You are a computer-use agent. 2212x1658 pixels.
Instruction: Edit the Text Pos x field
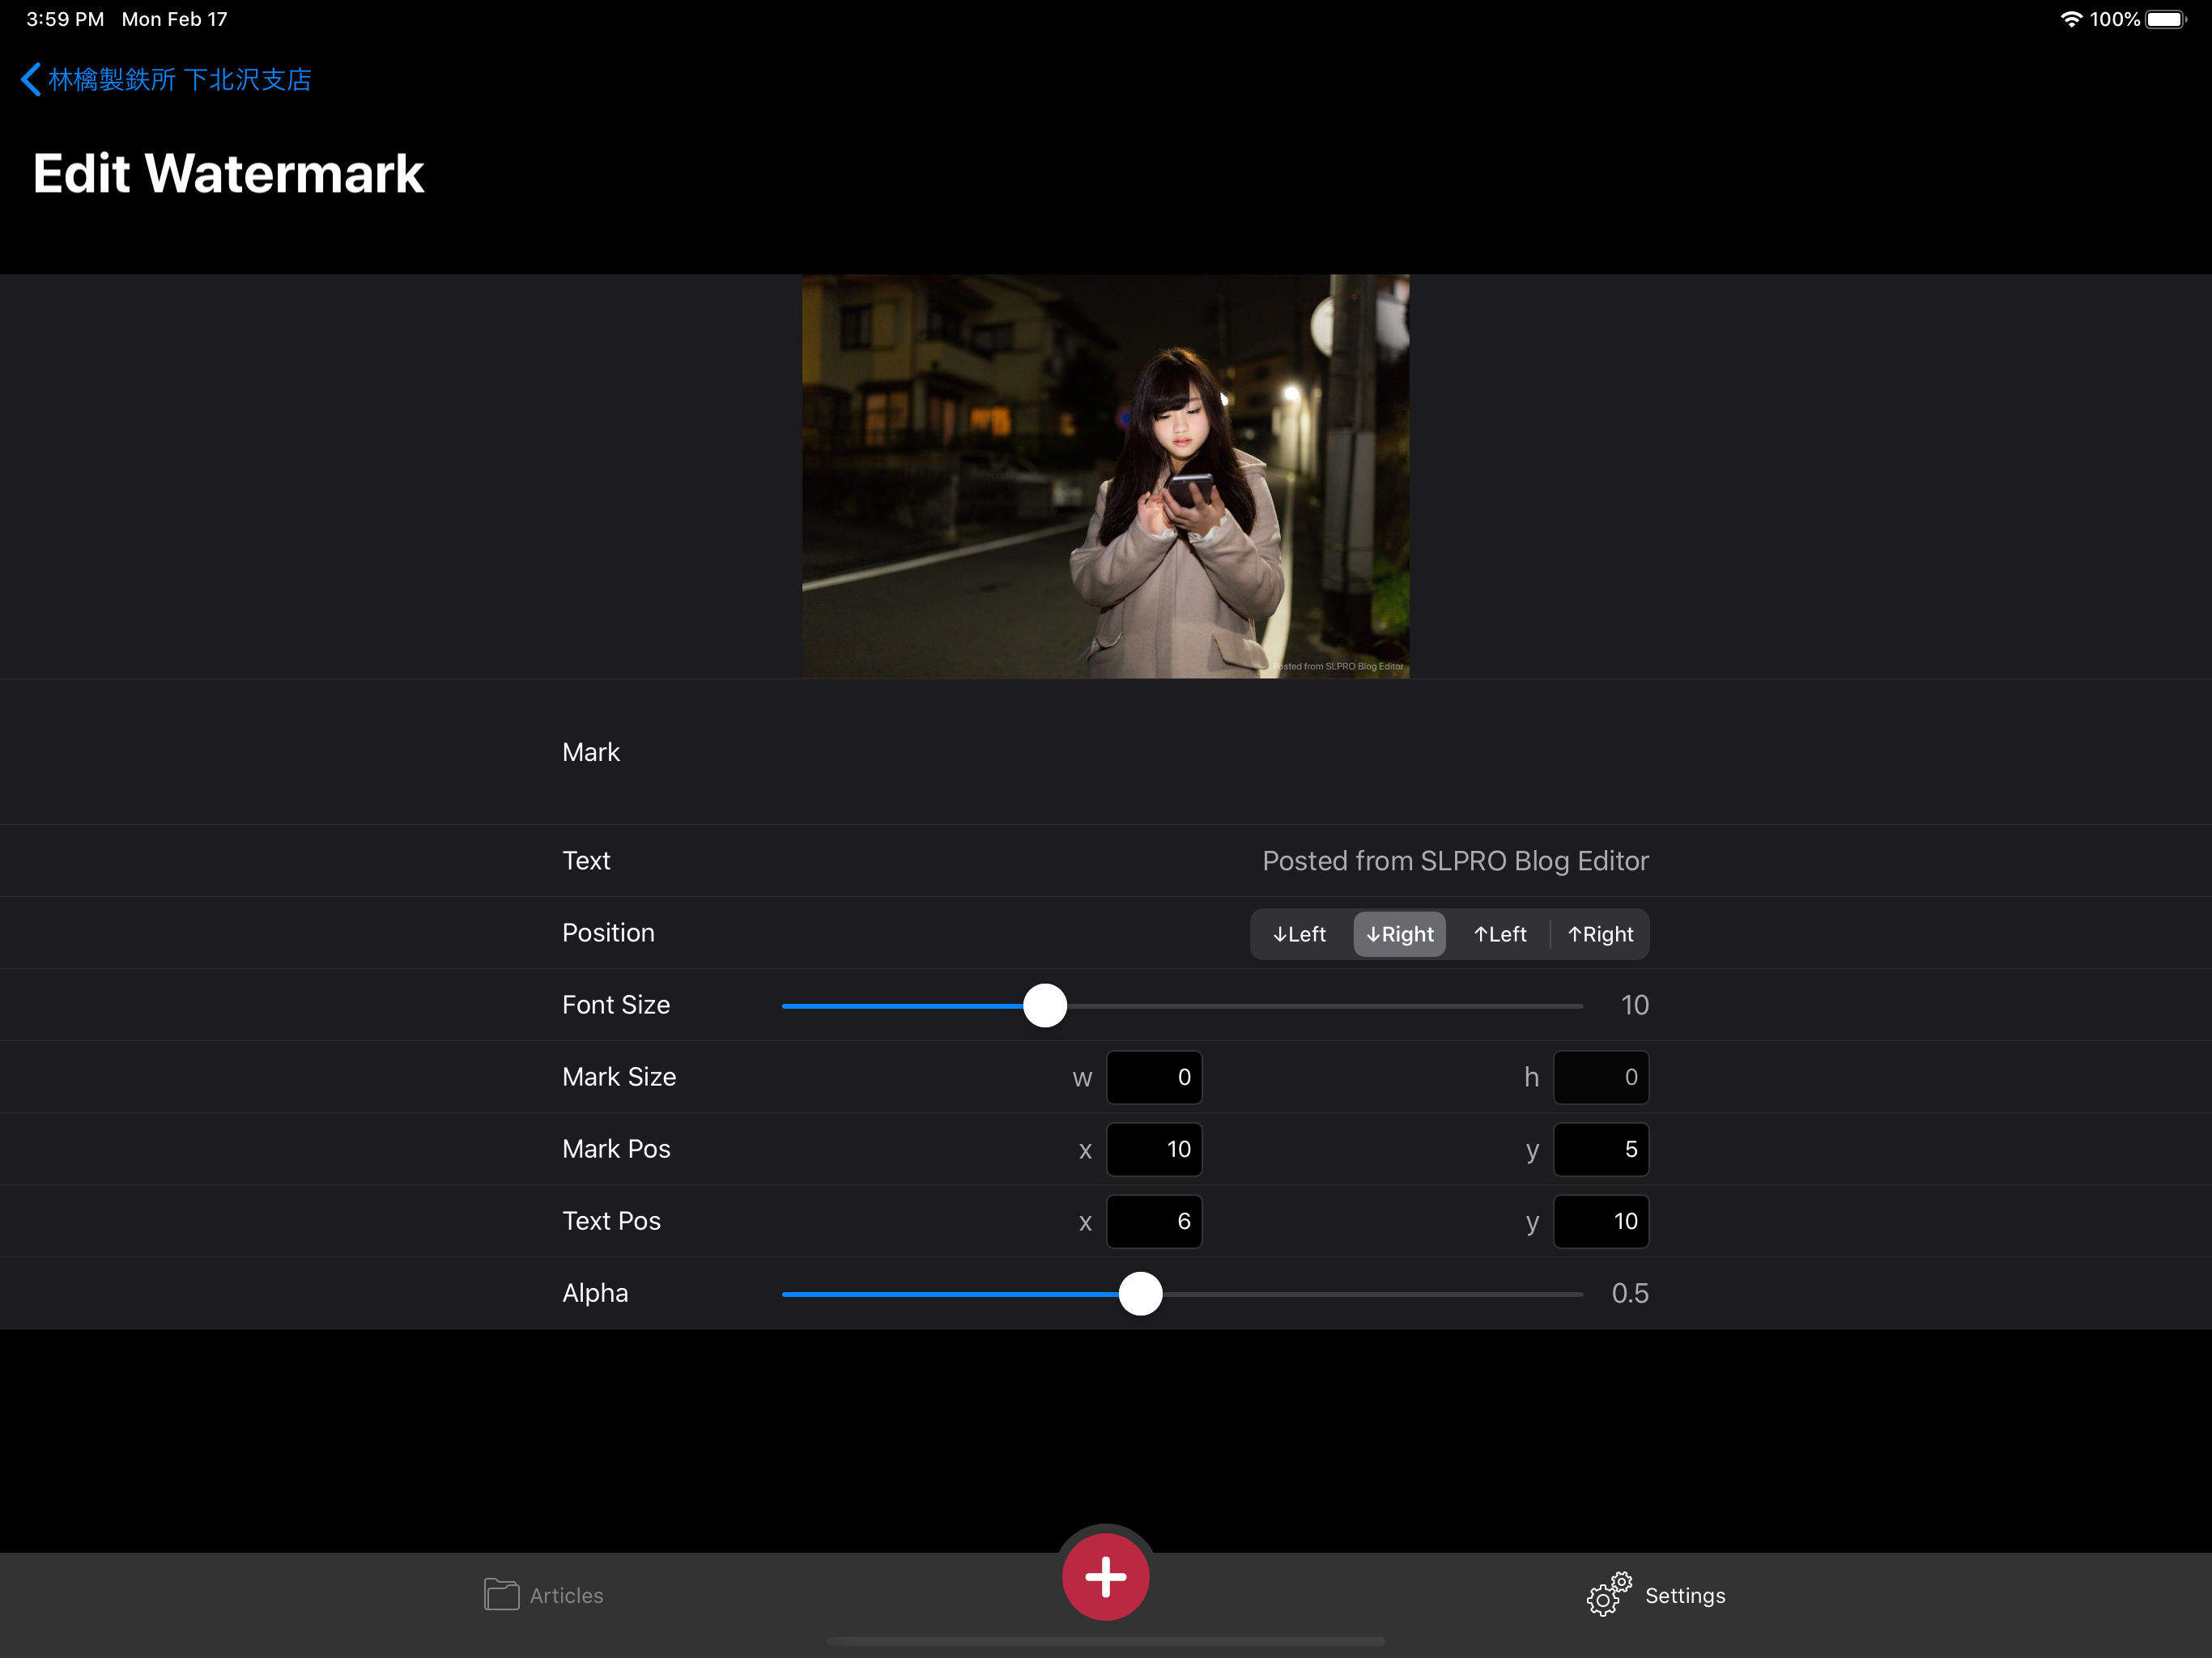click(x=1154, y=1221)
